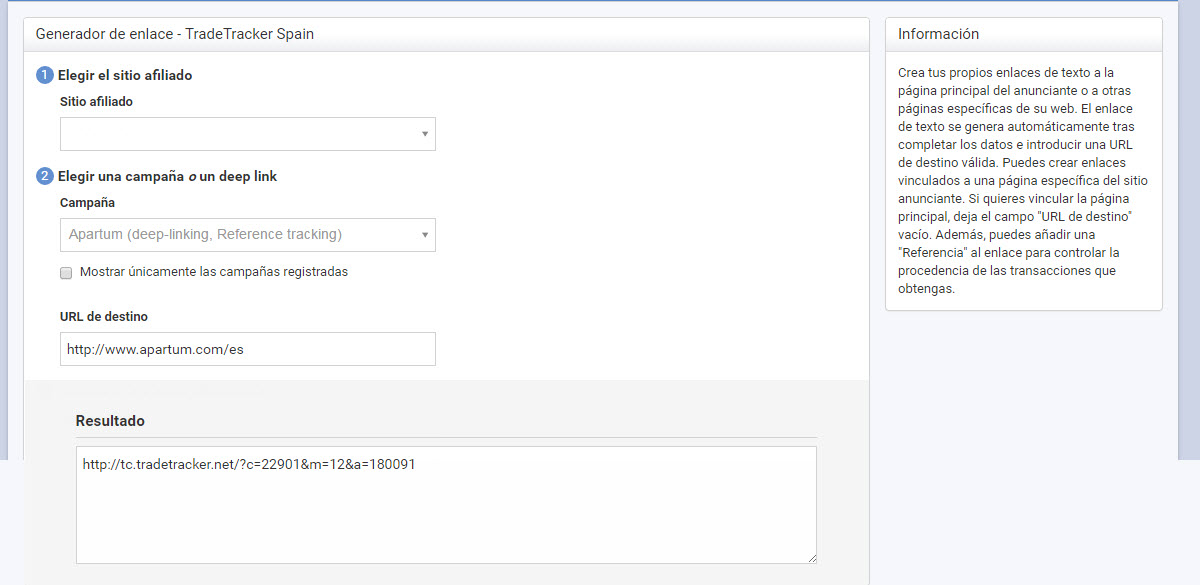Click the 'Elegir una campaña o un deep link' heading
This screenshot has height=585, width=1200.
click(x=167, y=176)
